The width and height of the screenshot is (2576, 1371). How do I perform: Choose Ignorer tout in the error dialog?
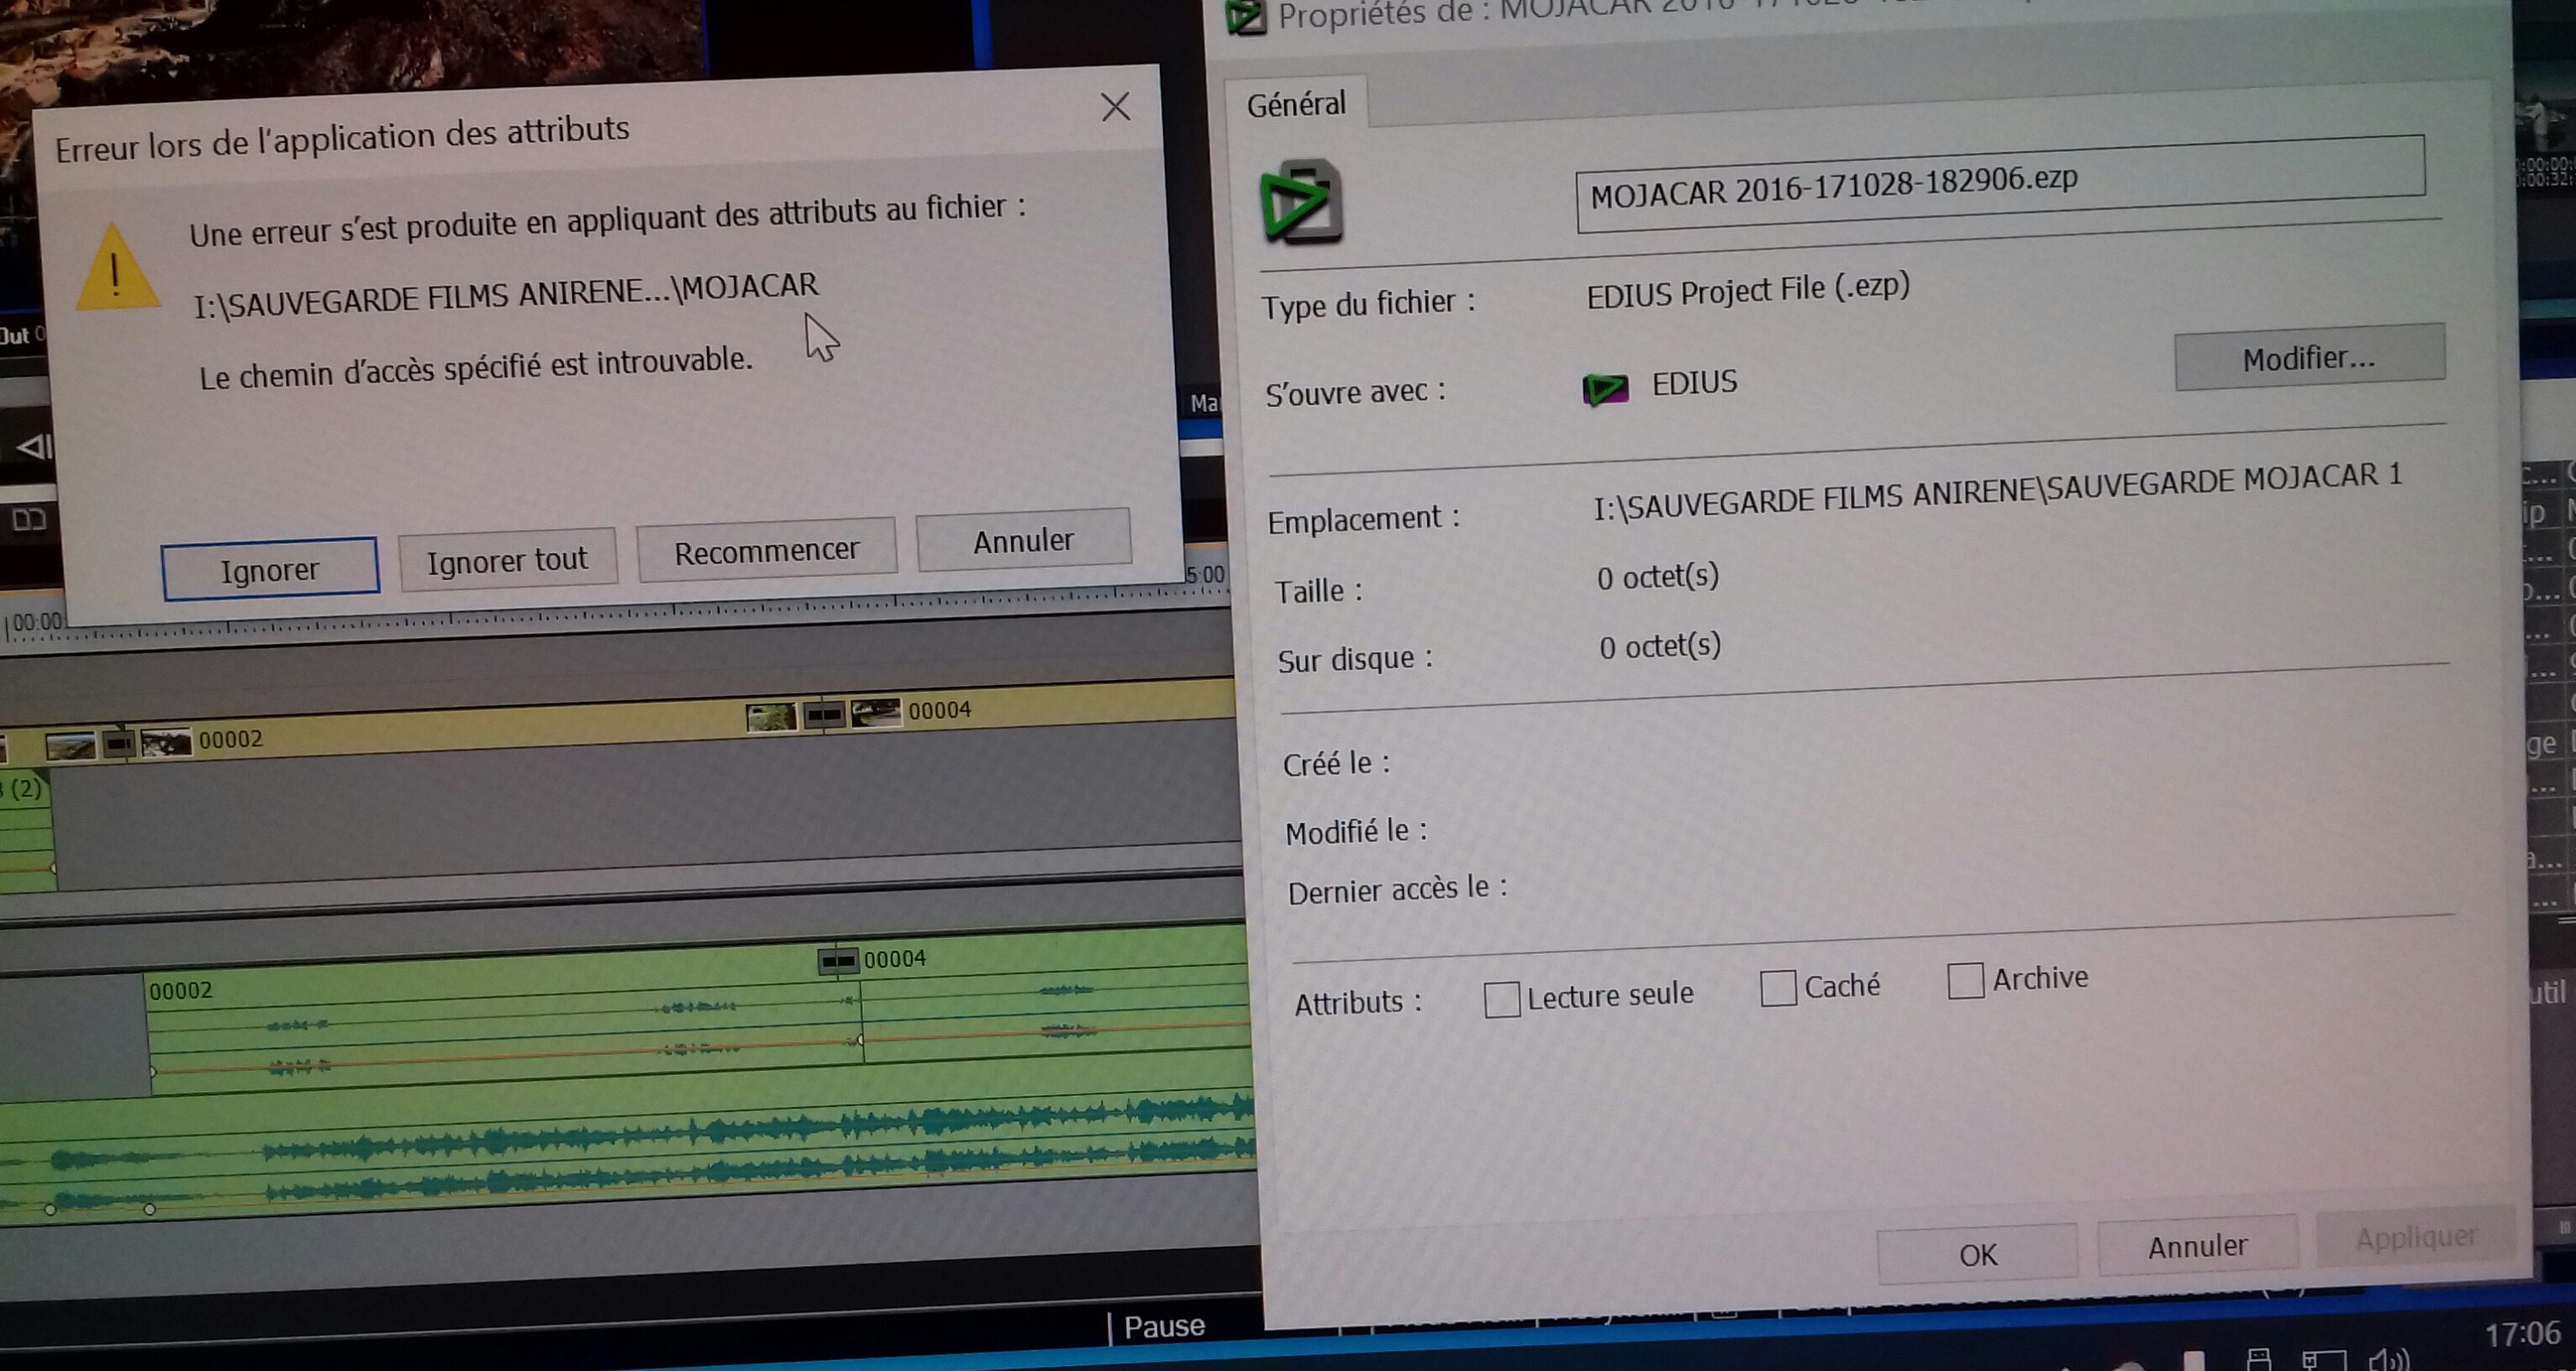[x=507, y=559]
